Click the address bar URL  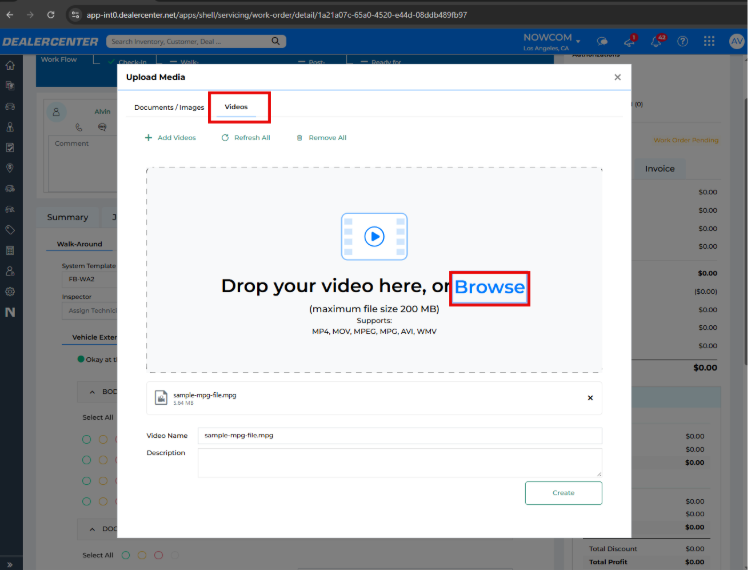277,15
